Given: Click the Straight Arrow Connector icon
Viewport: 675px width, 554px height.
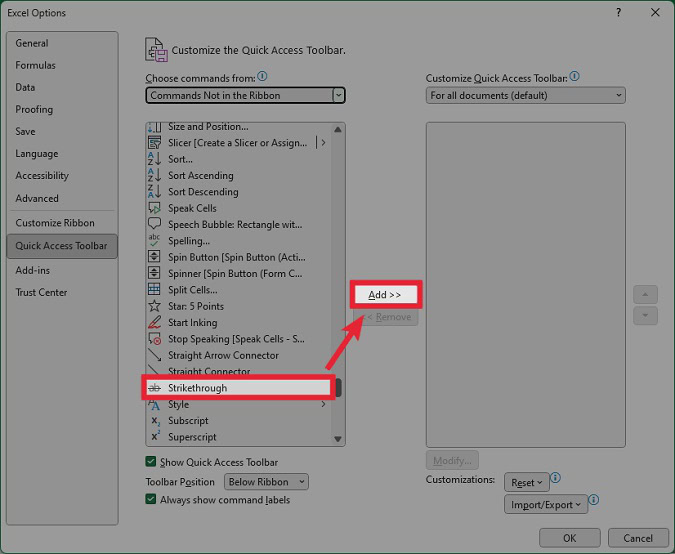Looking at the screenshot, I should pyautogui.click(x=154, y=355).
